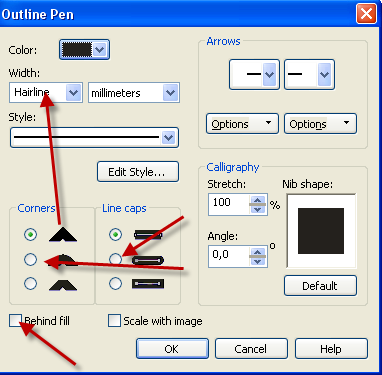This screenshot has height=375, width=382.
Task: Decrease Angle with the down stepper
Action: (257, 261)
